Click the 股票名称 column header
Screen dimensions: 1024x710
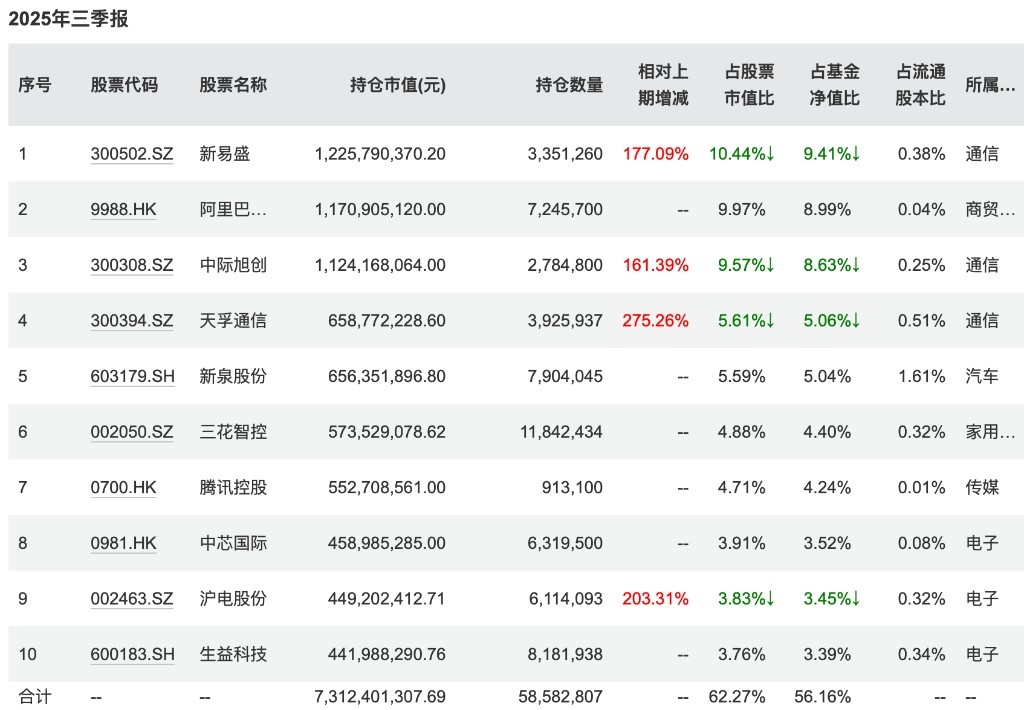233,85
